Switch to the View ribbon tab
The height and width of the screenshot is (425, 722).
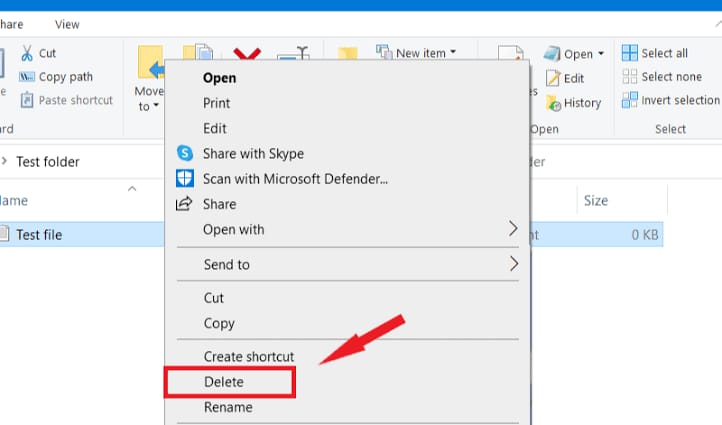click(67, 24)
